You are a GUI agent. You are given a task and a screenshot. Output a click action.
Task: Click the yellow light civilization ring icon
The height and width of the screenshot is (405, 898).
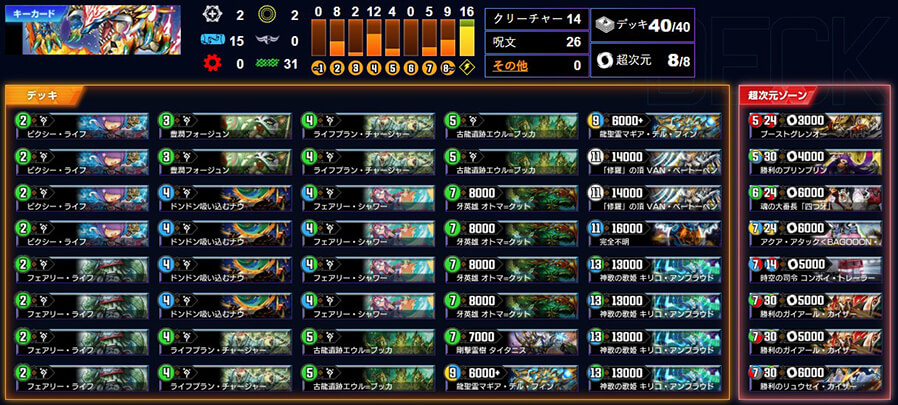[266, 15]
